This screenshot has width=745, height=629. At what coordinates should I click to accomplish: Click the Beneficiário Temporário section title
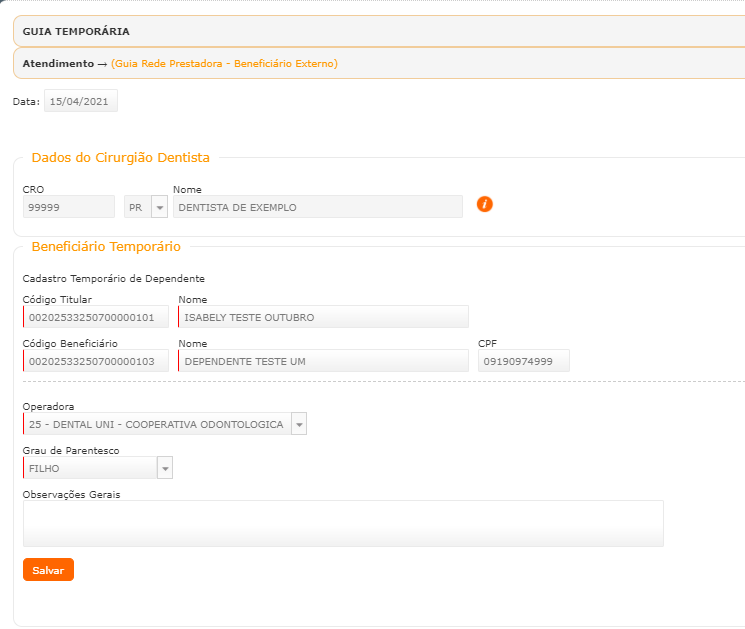click(x=106, y=246)
